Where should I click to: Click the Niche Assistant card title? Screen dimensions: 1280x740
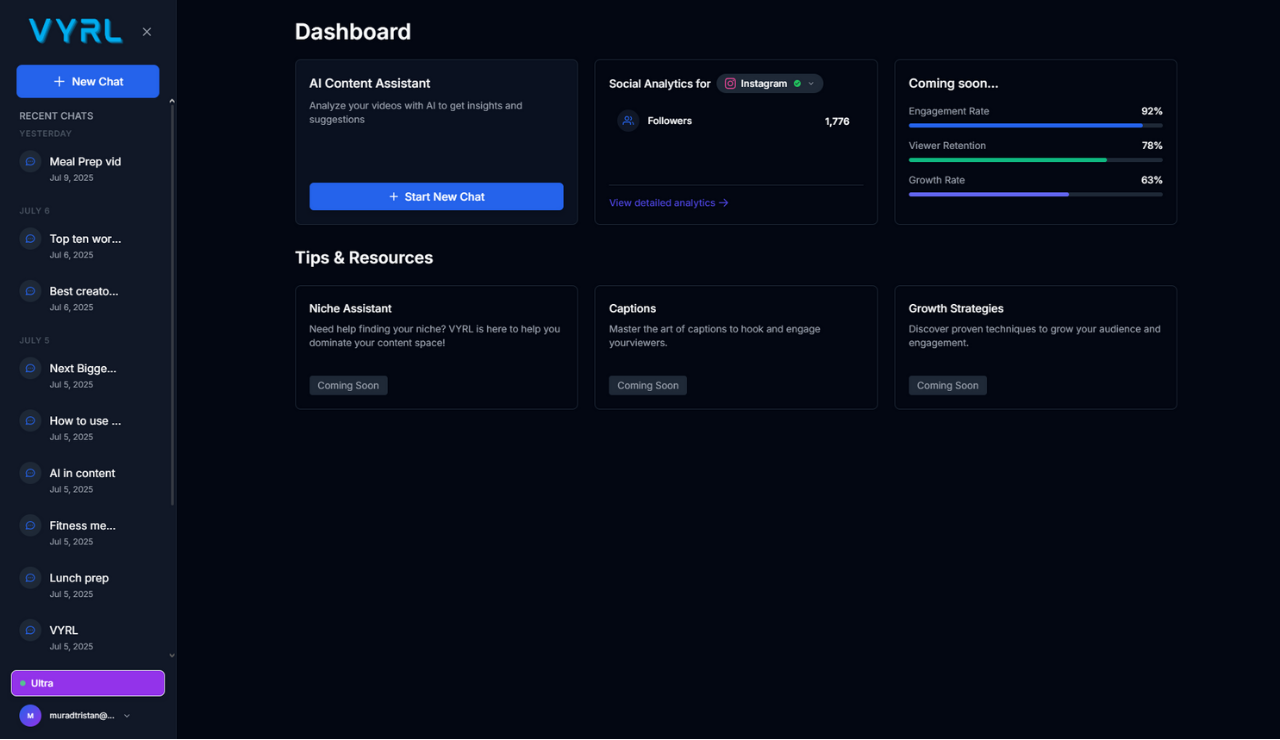350,309
